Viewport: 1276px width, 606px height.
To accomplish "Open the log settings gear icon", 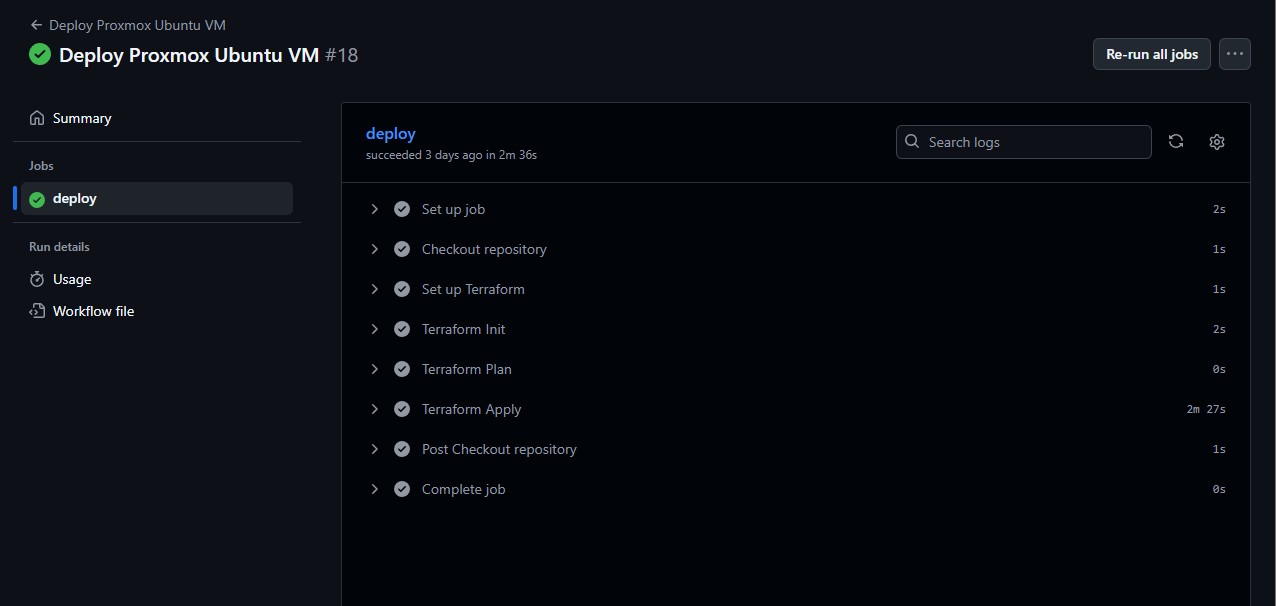I will 1216,141.
